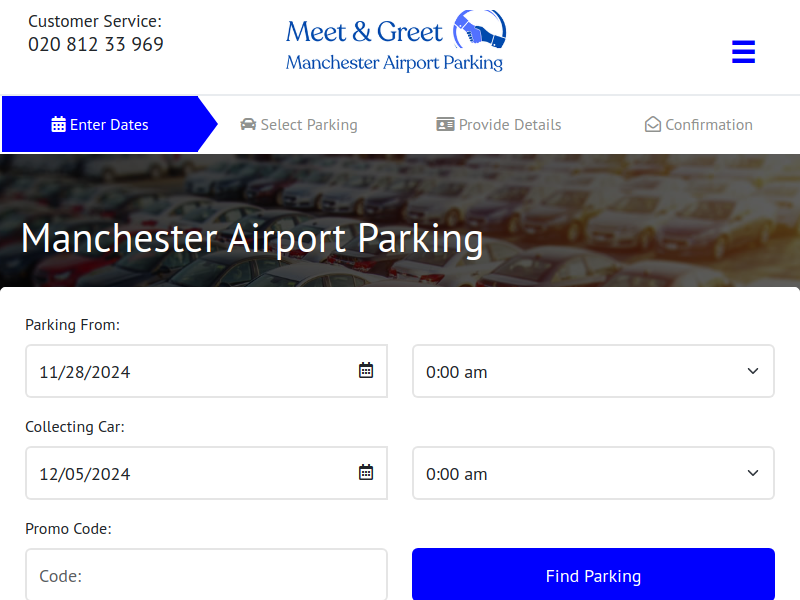800x600 pixels.
Task: Open calendar picker for Collecting Car date
Action: pyautogui.click(x=366, y=473)
